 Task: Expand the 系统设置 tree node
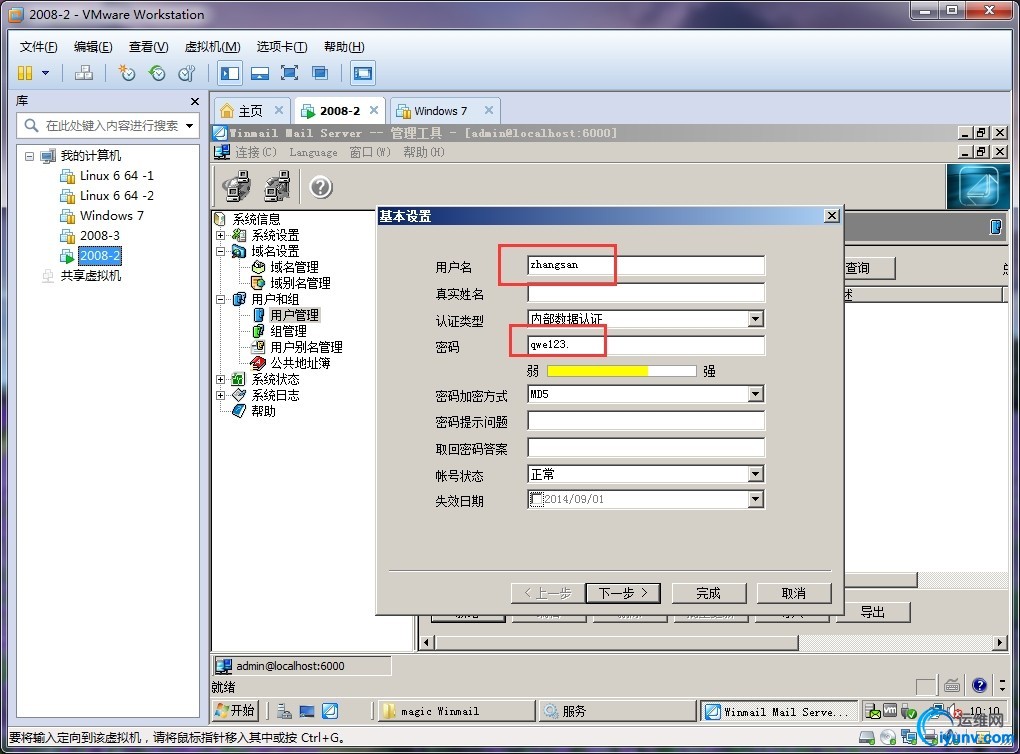[x=221, y=235]
